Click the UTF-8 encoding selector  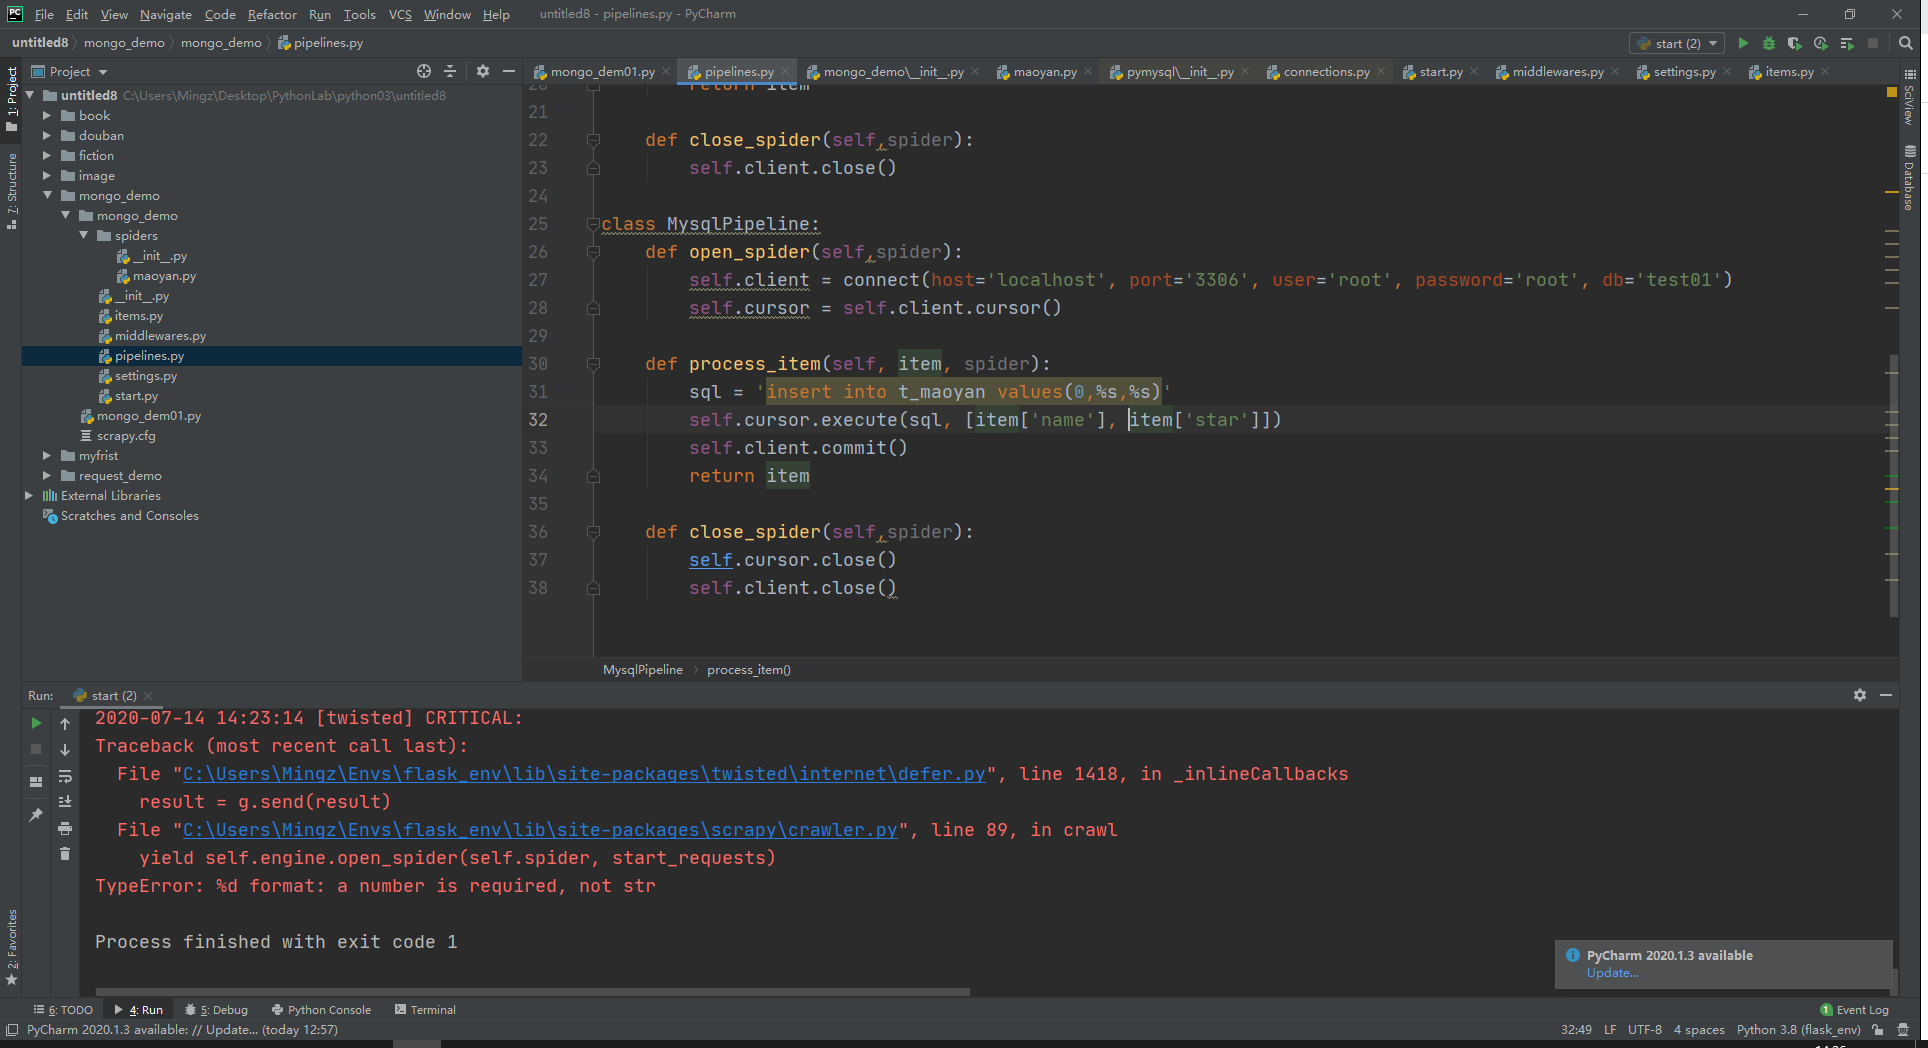point(1644,1030)
